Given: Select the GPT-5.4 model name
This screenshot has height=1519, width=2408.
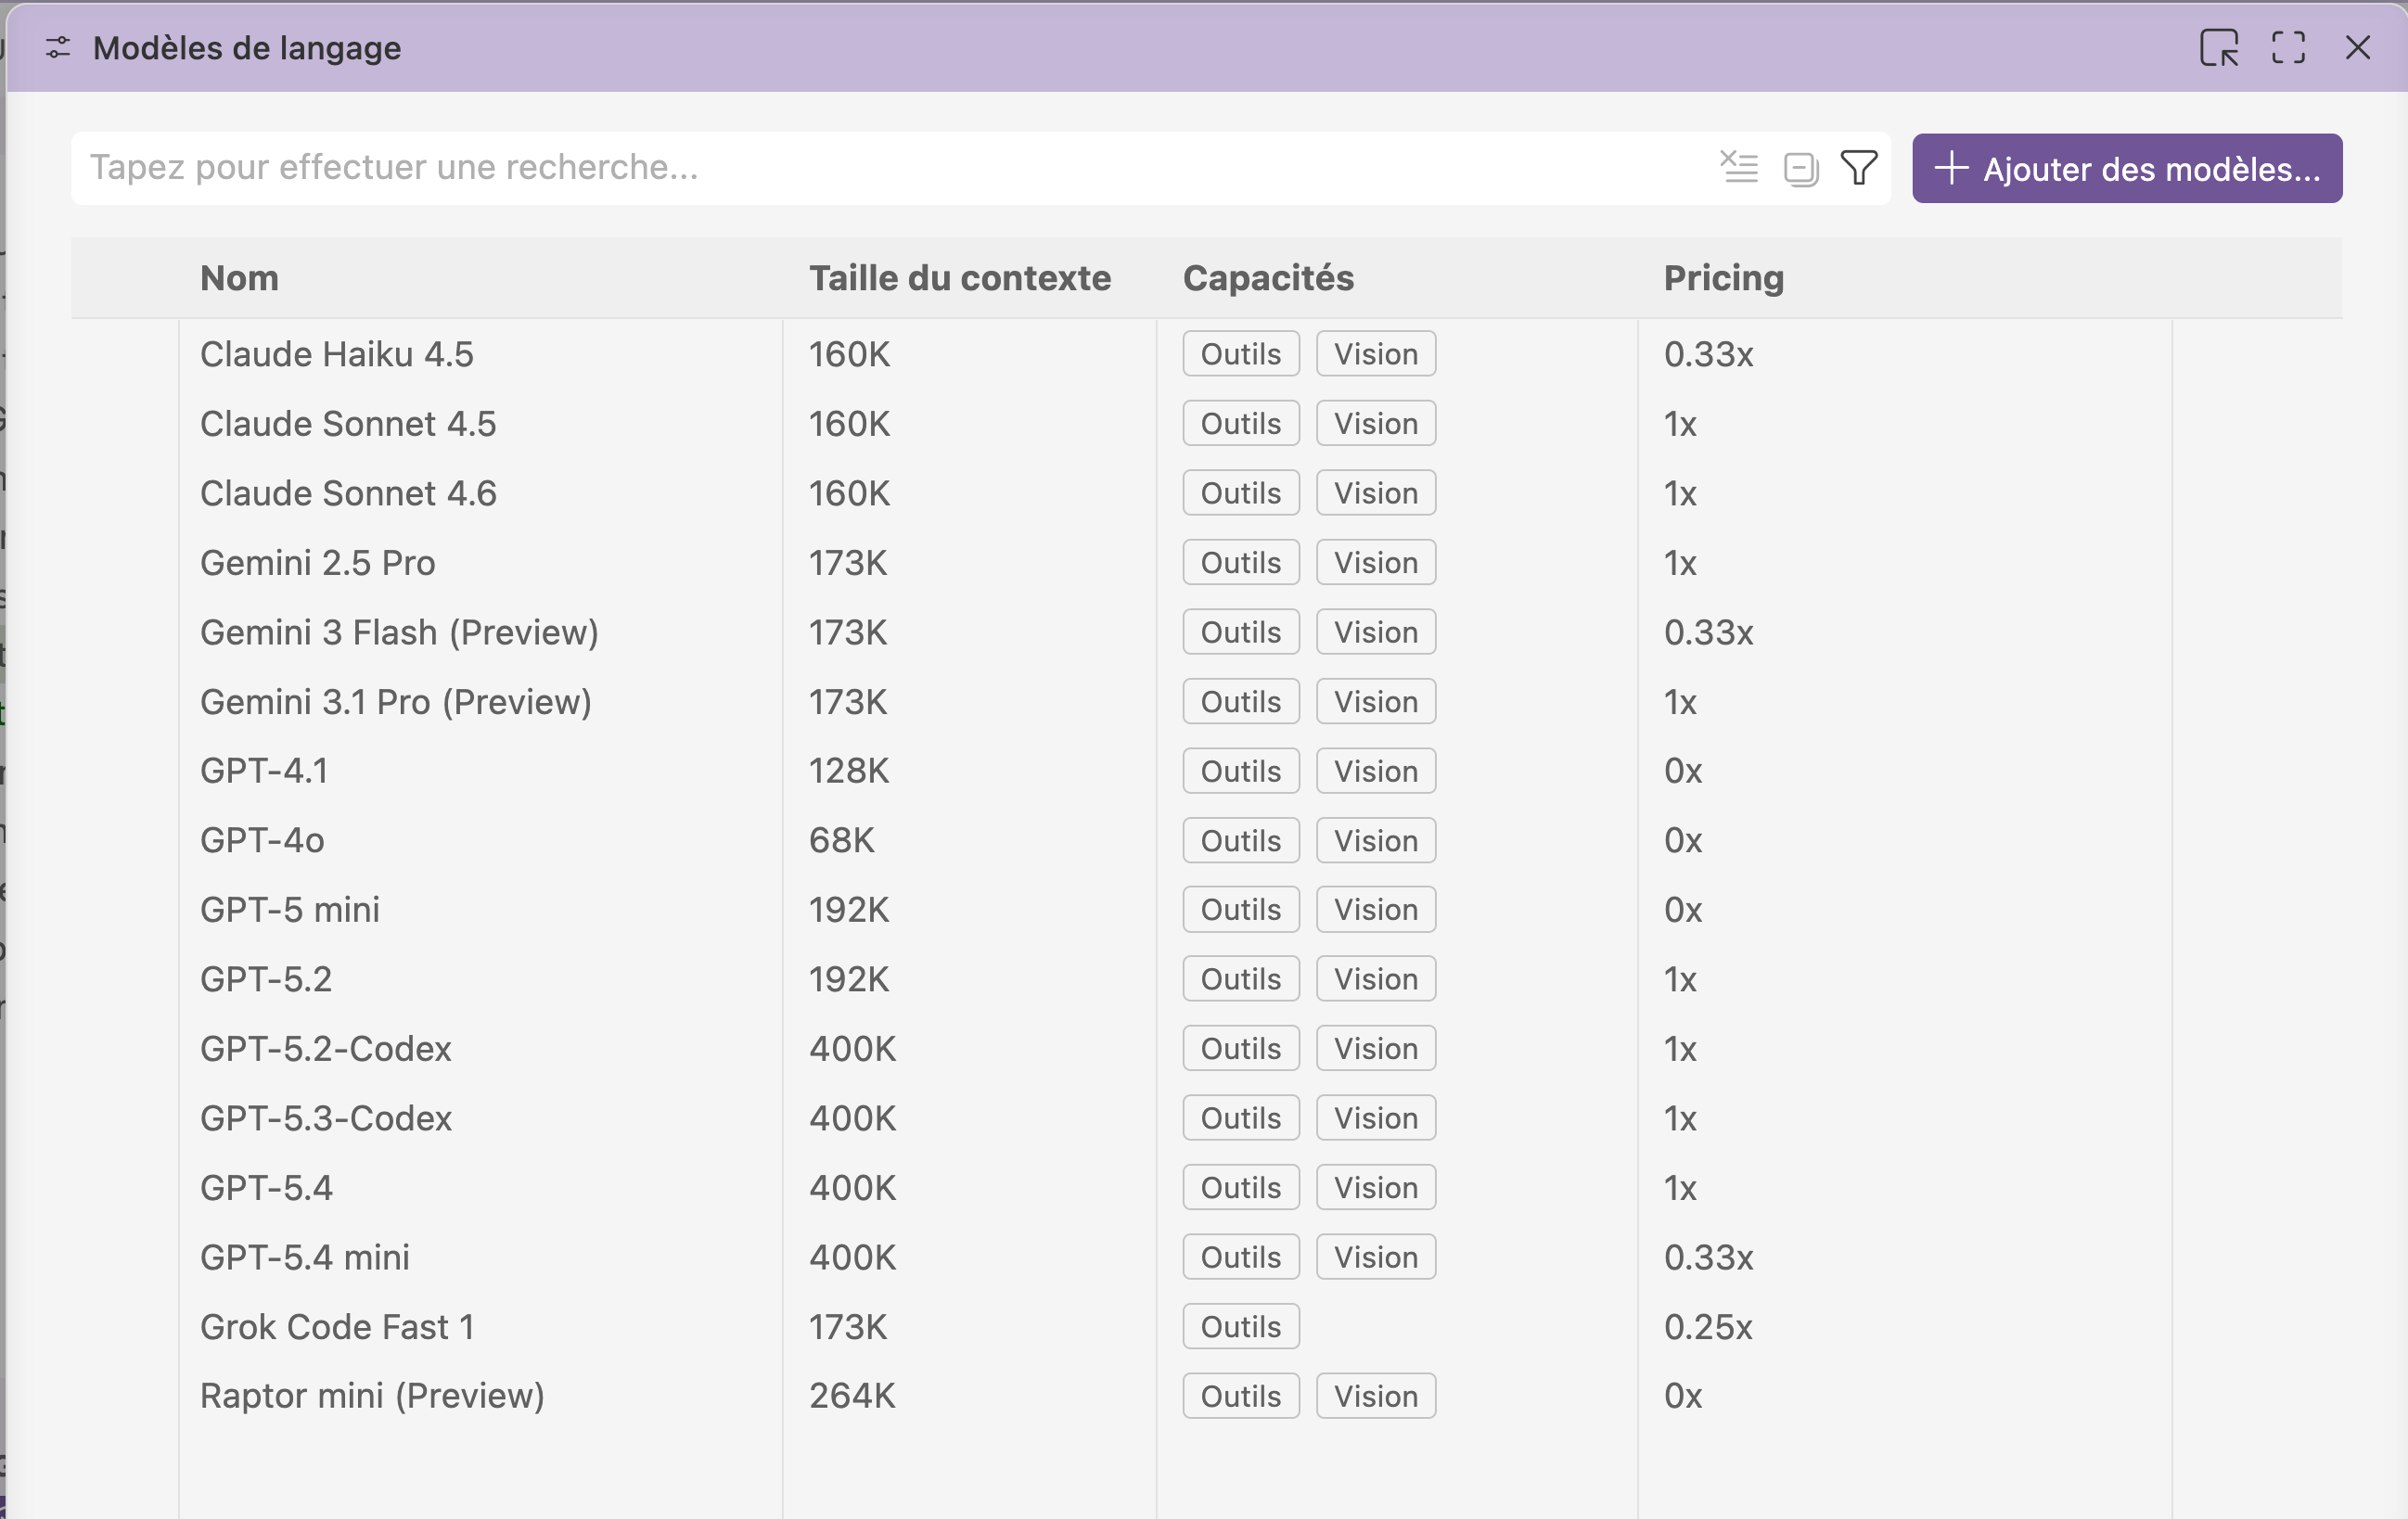Looking at the screenshot, I should tap(266, 1188).
